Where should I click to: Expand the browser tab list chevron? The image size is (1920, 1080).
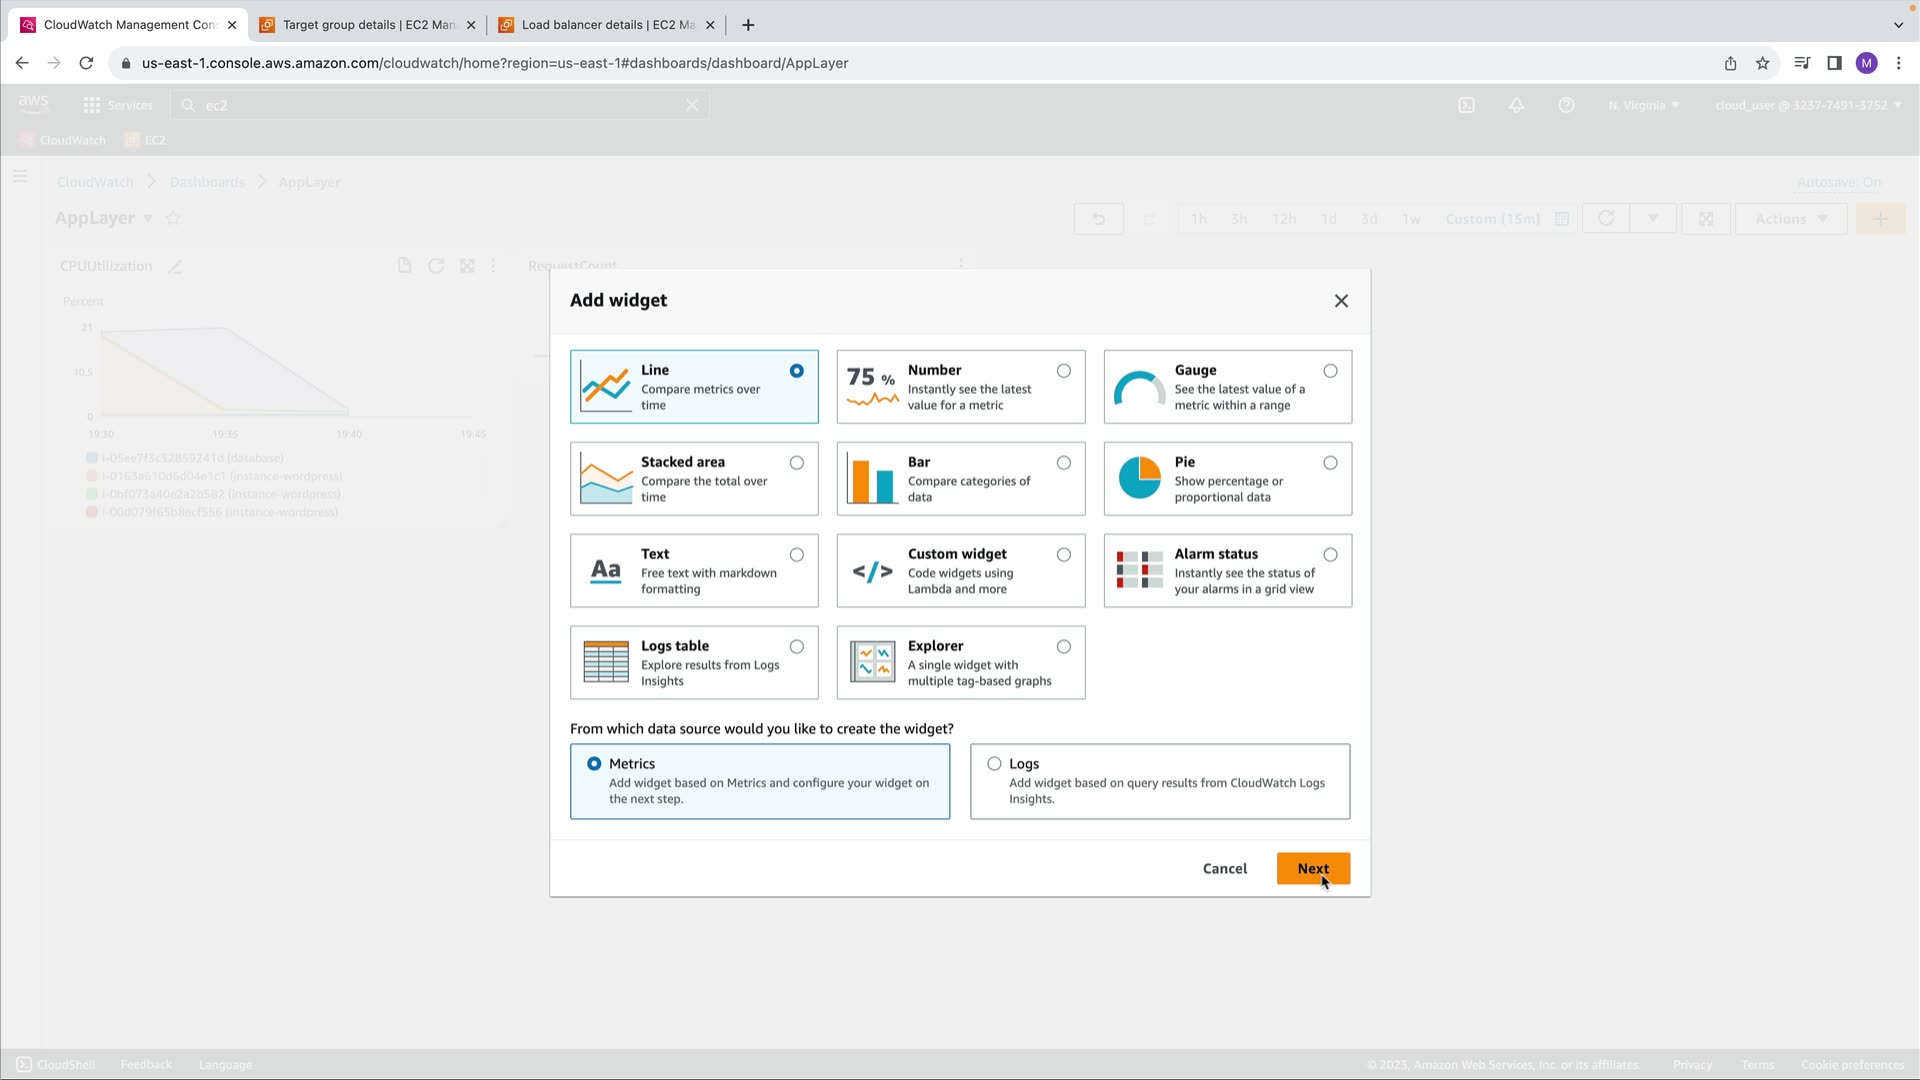1898,25
